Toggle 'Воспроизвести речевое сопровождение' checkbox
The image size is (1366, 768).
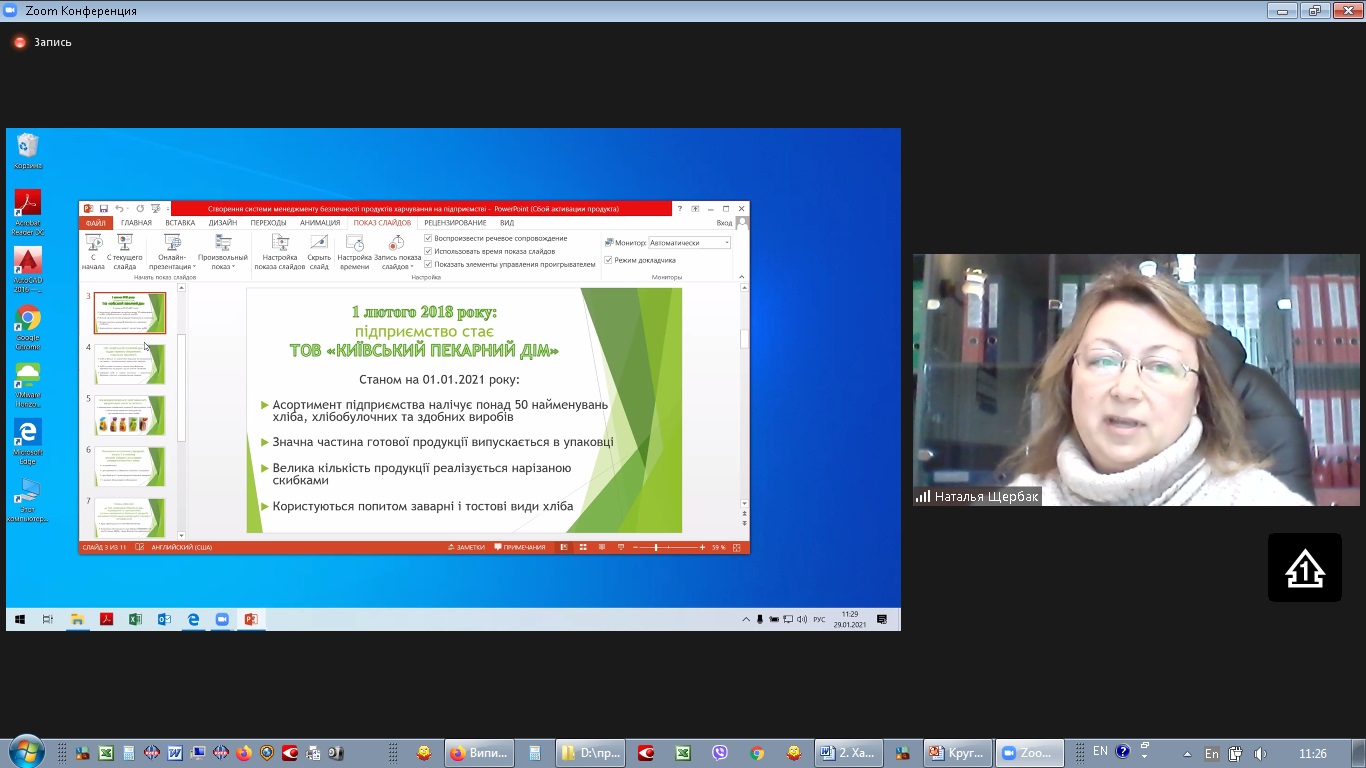pos(429,238)
